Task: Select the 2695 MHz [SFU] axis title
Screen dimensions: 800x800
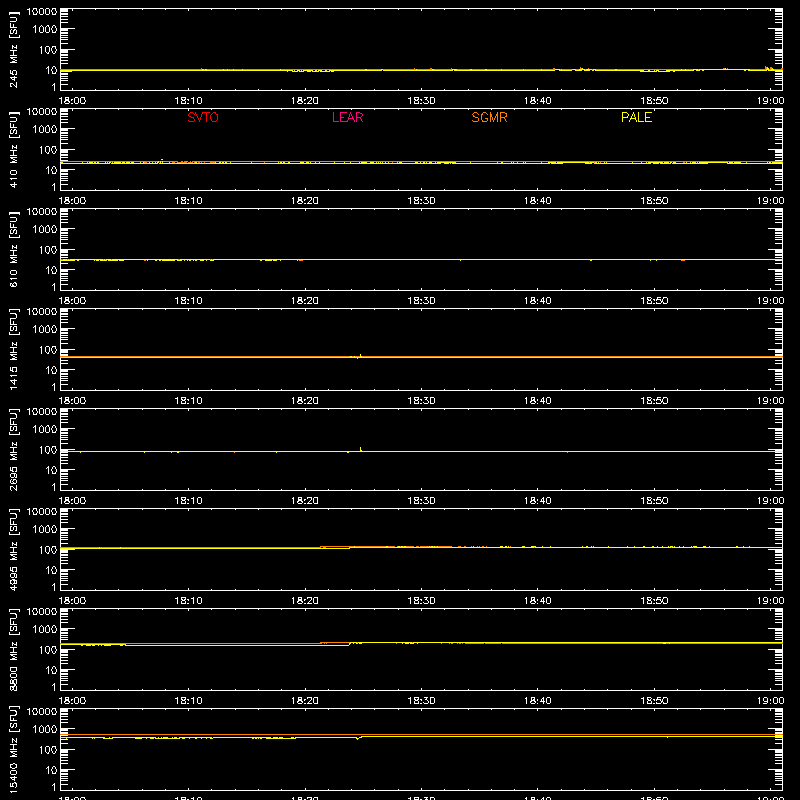Action: pos(14,449)
